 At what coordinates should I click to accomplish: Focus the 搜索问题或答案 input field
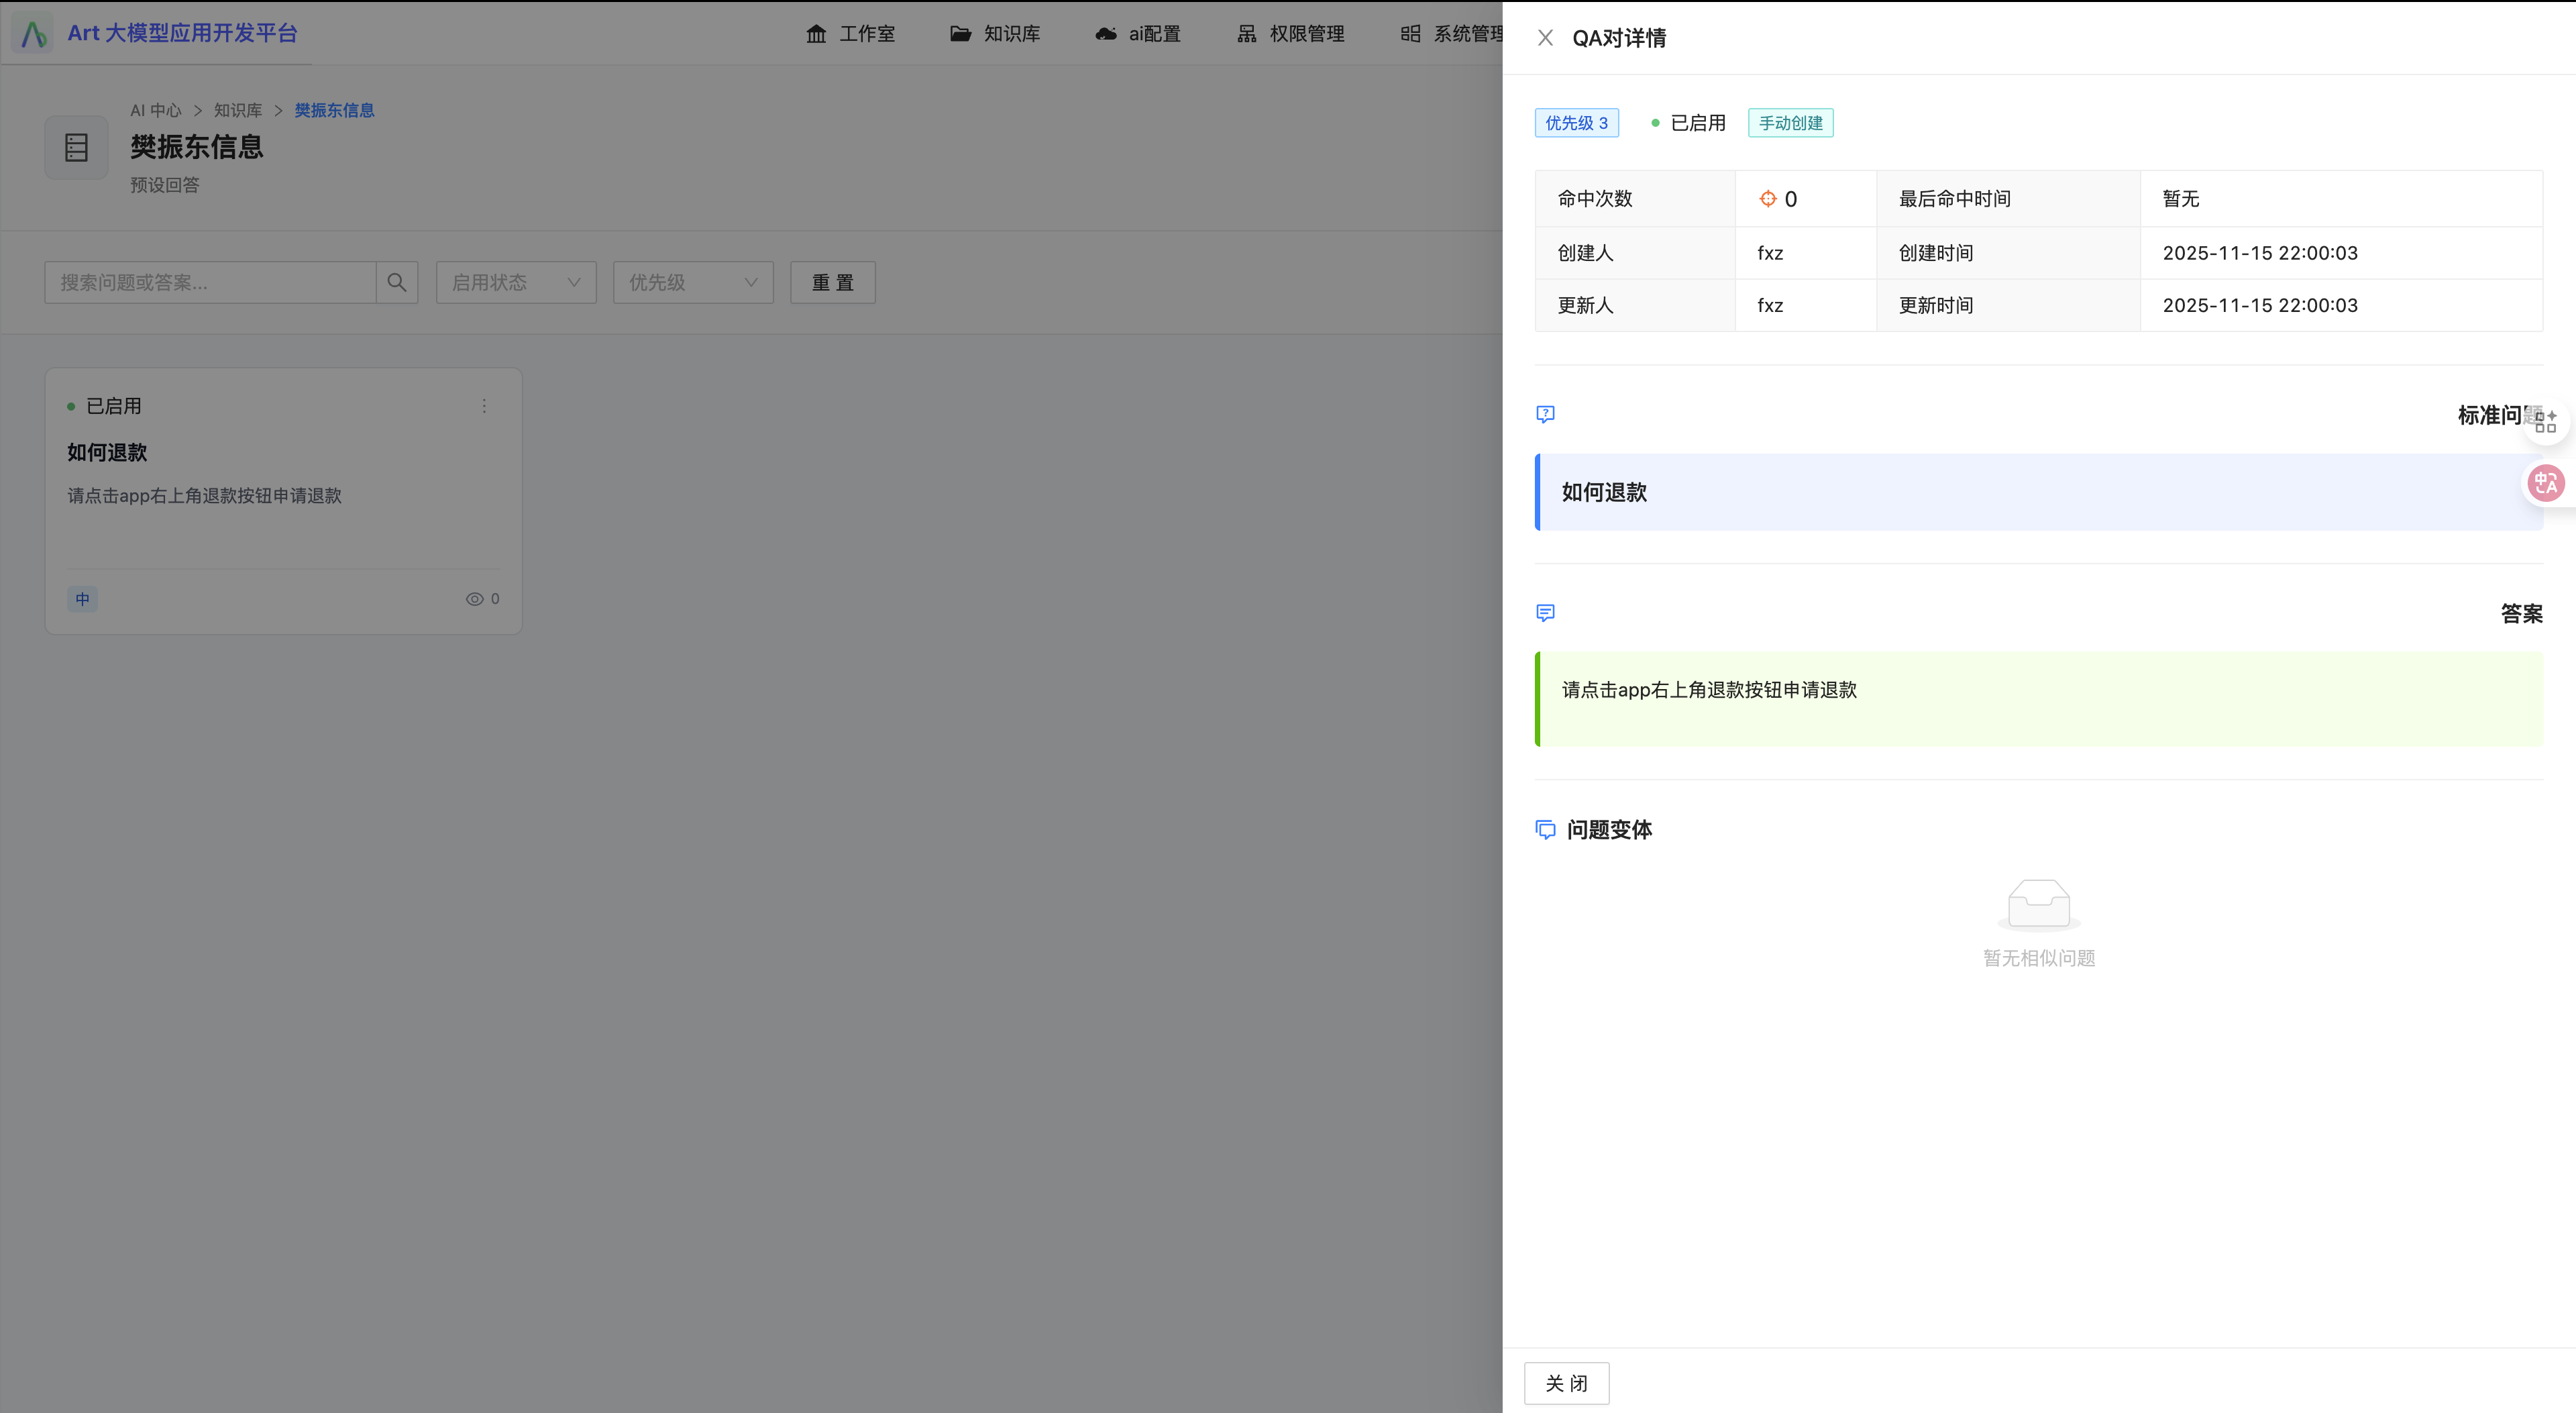210,283
